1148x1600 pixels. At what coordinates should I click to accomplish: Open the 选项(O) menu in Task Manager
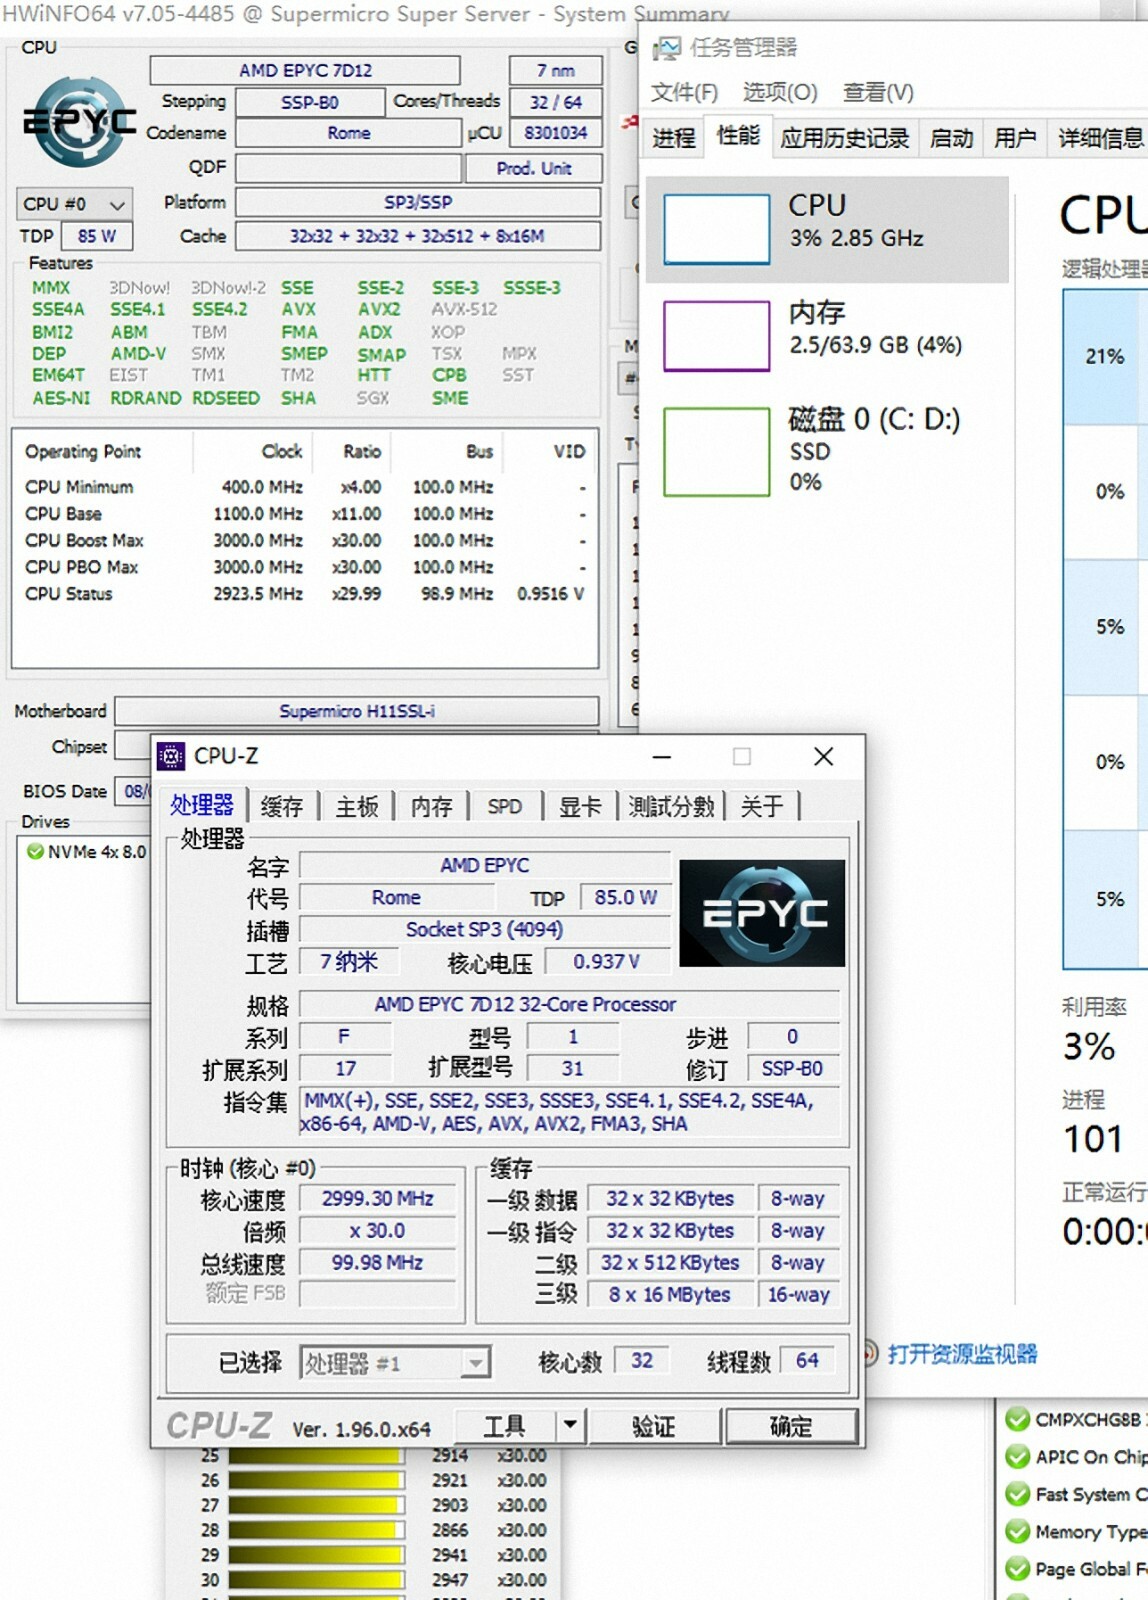[x=780, y=92]
